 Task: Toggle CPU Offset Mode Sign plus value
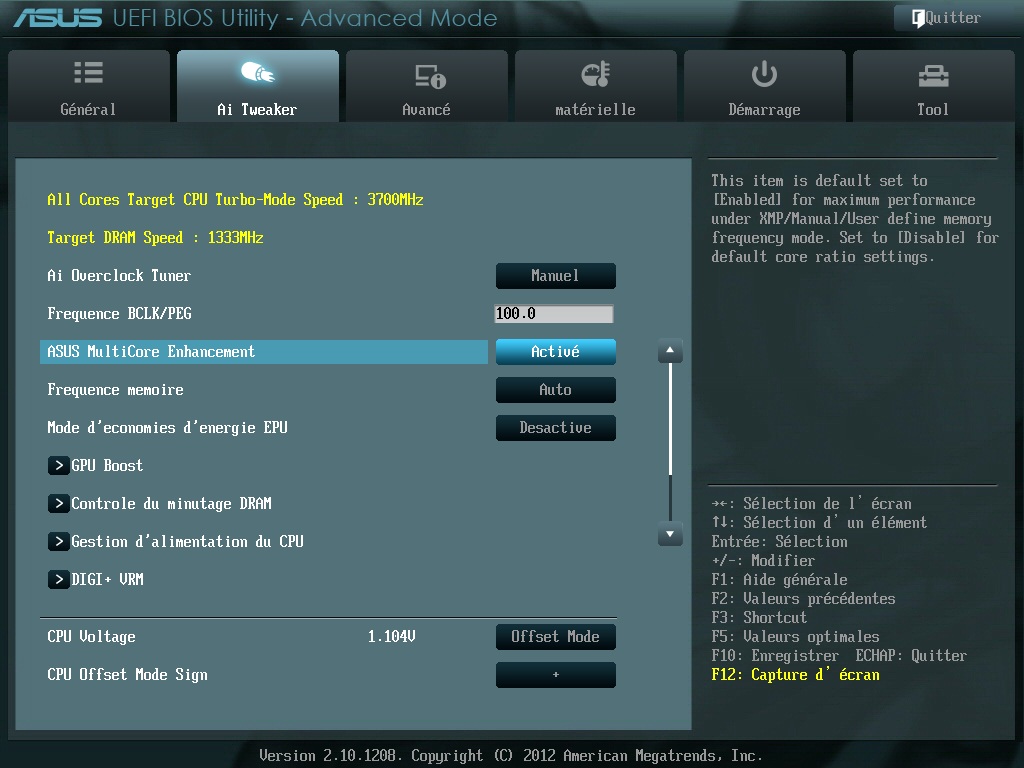pyautogui.click(x=555, y=675)
